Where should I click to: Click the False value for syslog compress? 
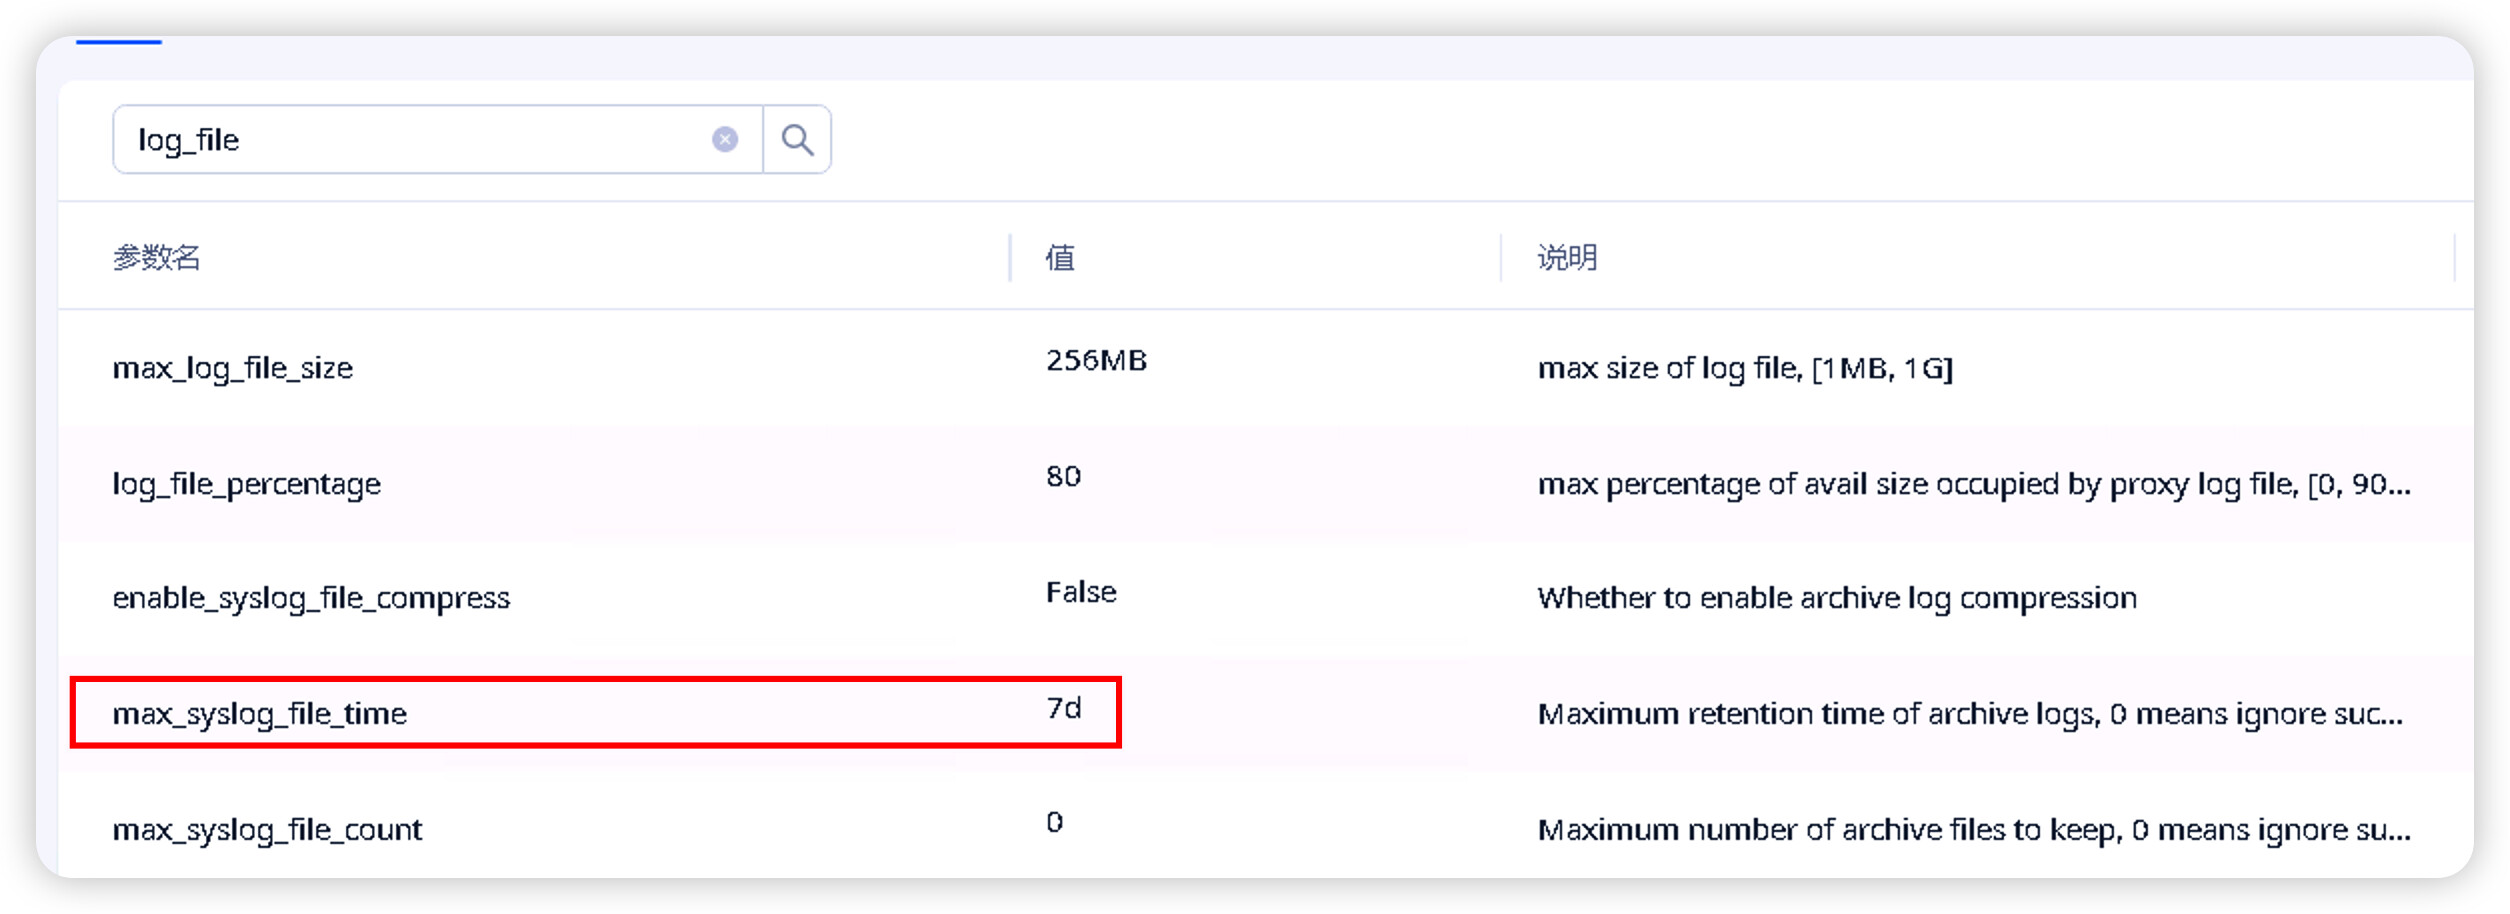point(1081,592)
